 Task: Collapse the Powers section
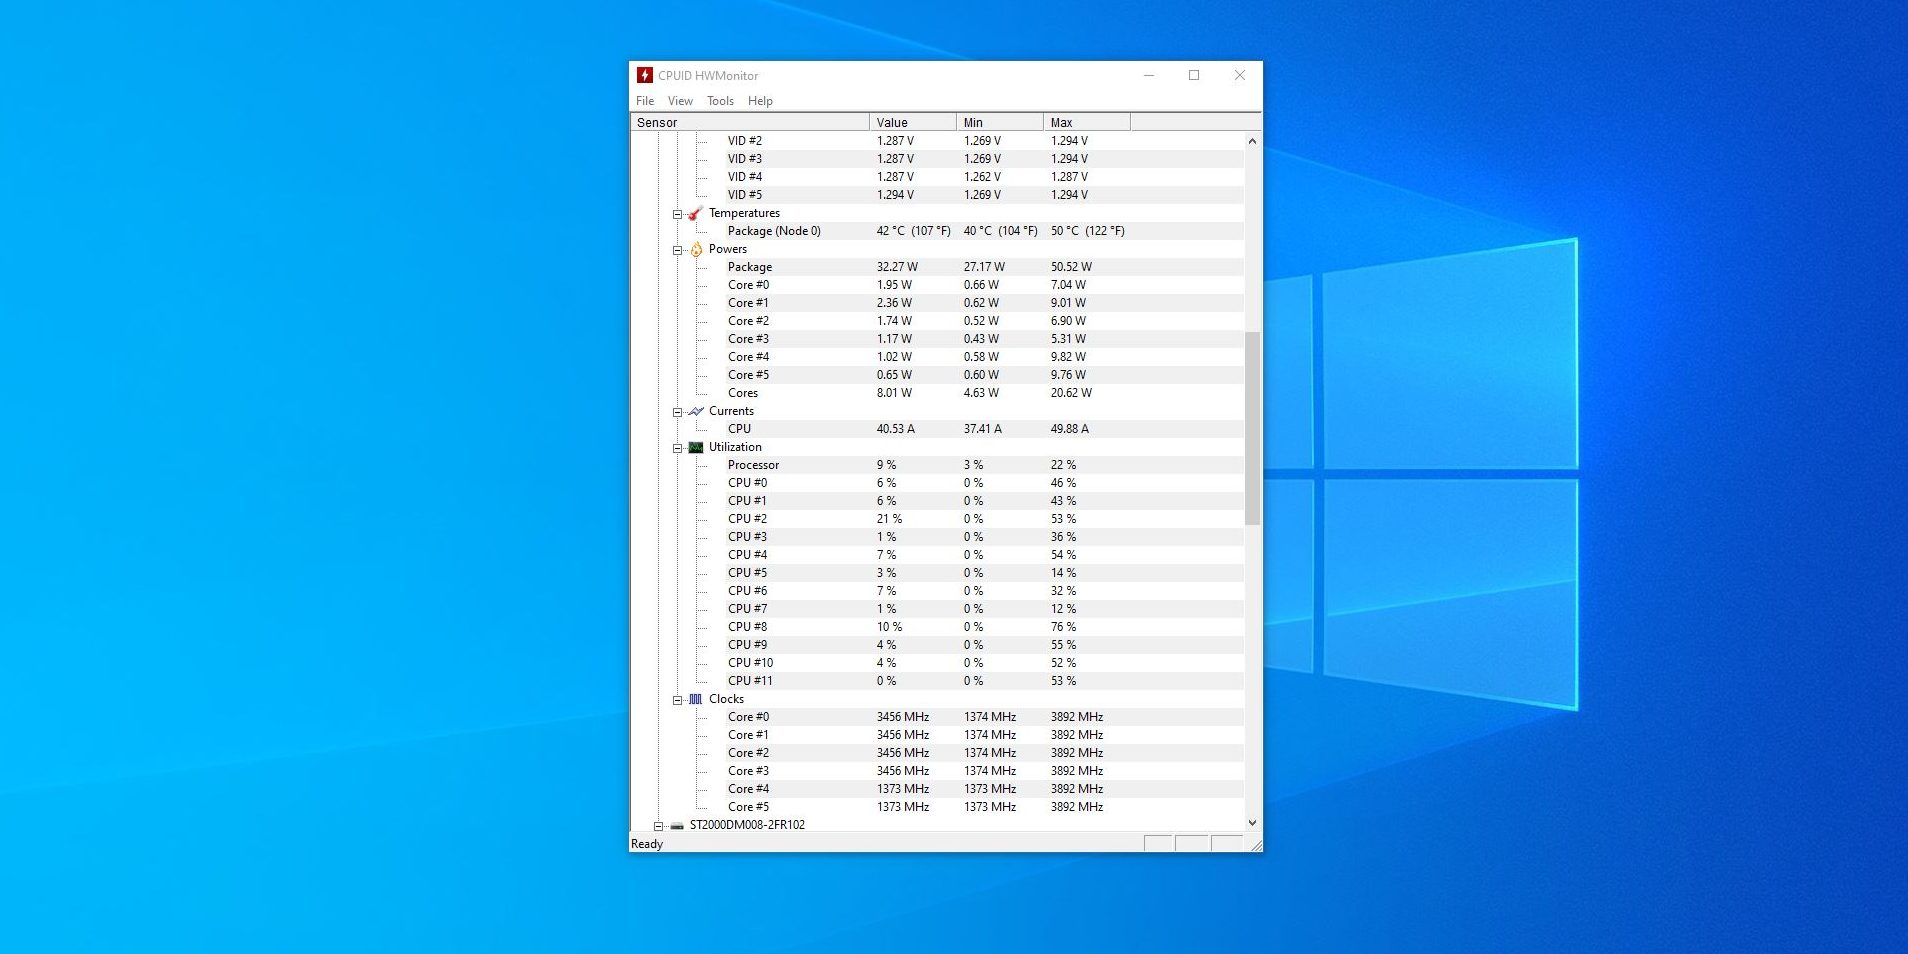coord(677,250)
